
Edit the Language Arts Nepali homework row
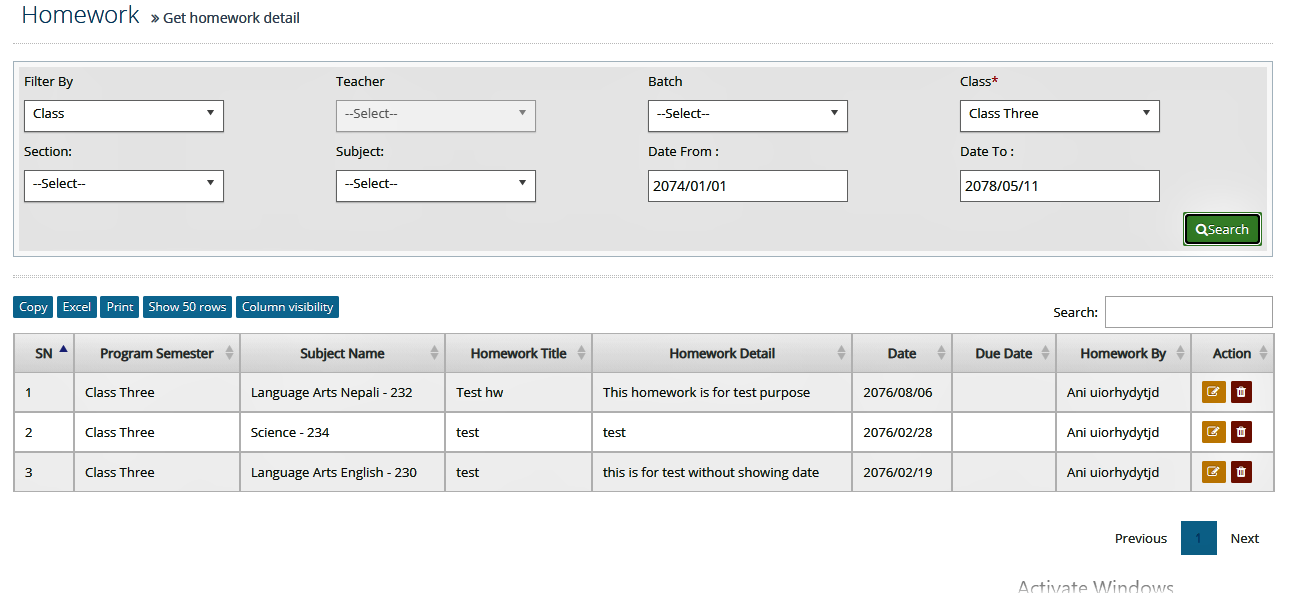click(x=1213, y=392)
